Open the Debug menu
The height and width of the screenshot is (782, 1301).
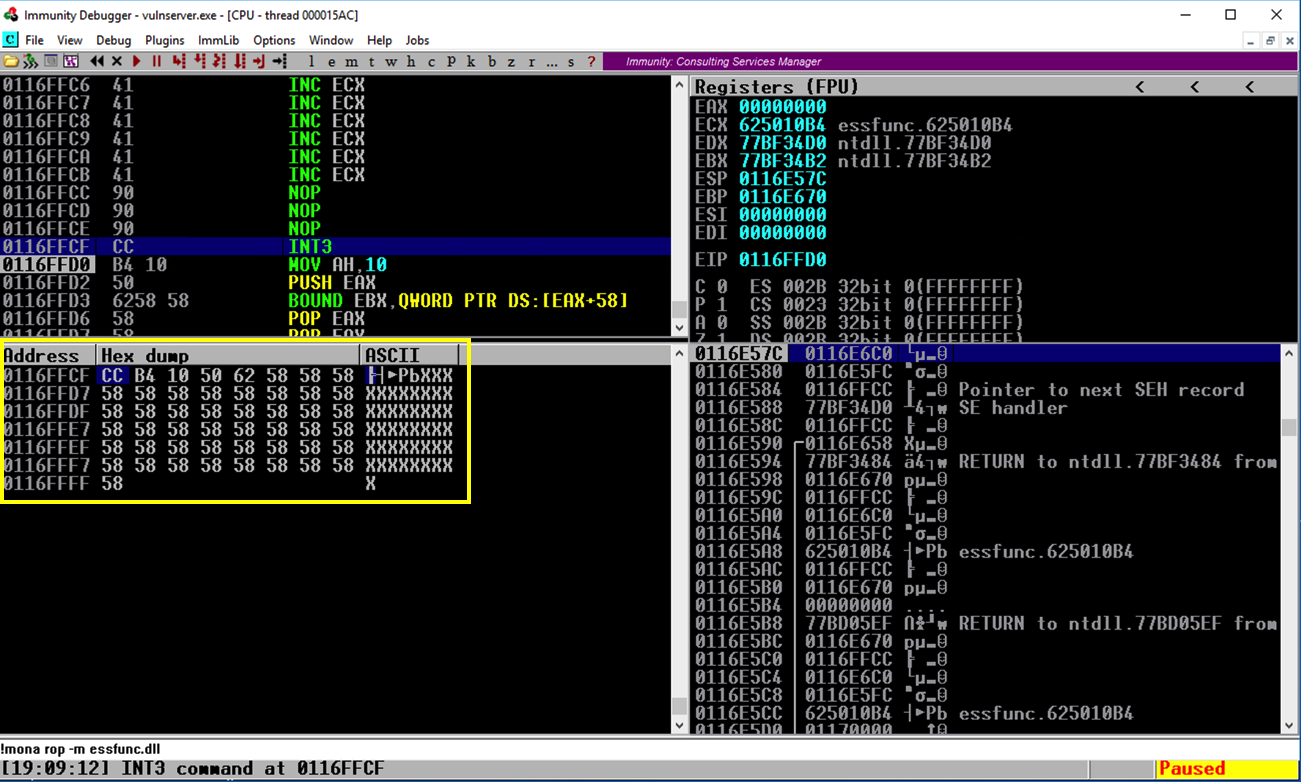(114, 40)
